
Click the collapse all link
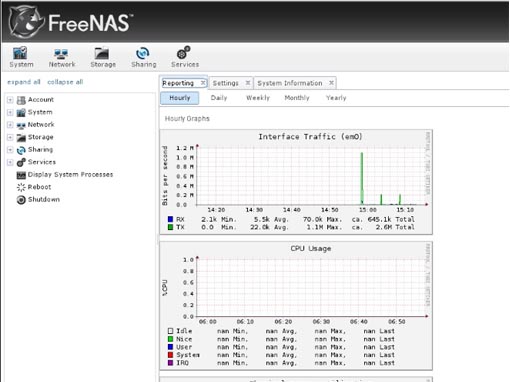[x=65, y=82]
